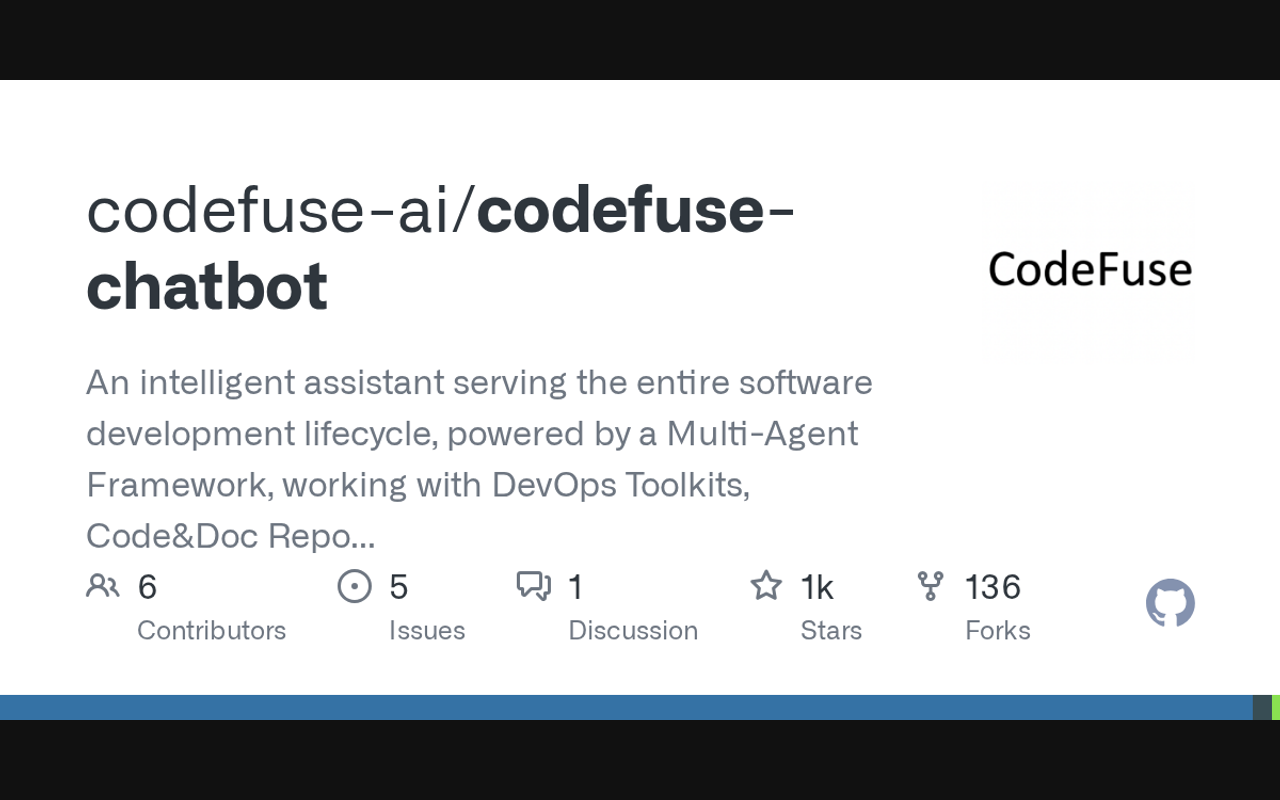1280x800 pixels.
Task: Select the Discussion label
Action: pos(633,630)
